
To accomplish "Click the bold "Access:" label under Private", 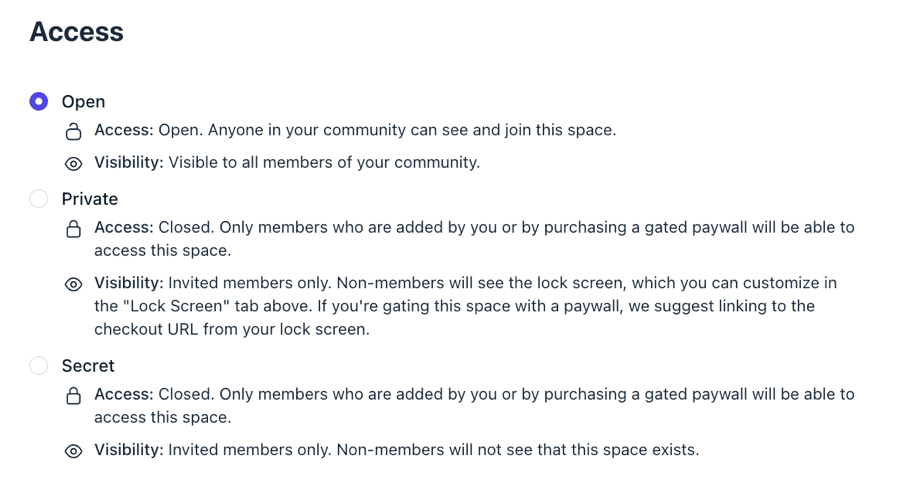I will coord(124,227).
